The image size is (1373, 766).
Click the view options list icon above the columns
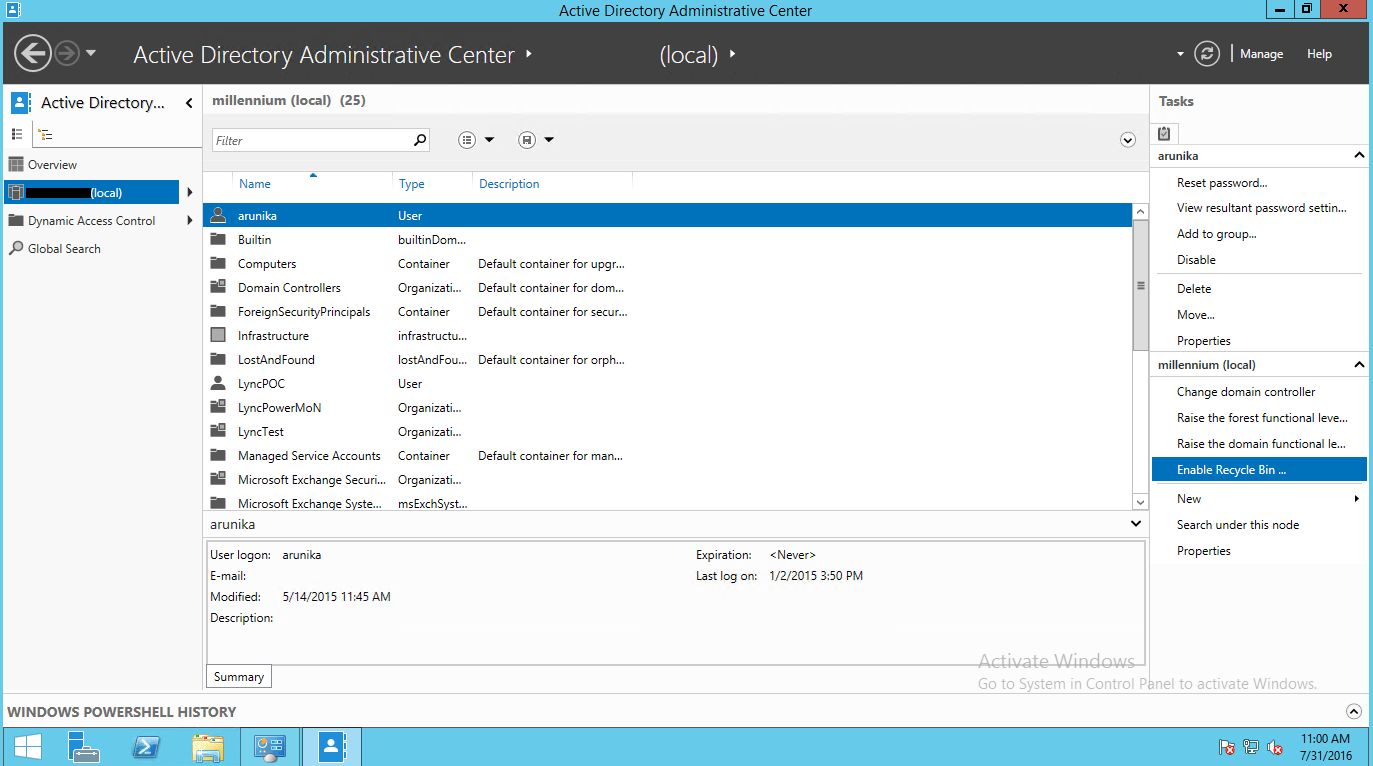pyautogui.click(x=466, y=139)
